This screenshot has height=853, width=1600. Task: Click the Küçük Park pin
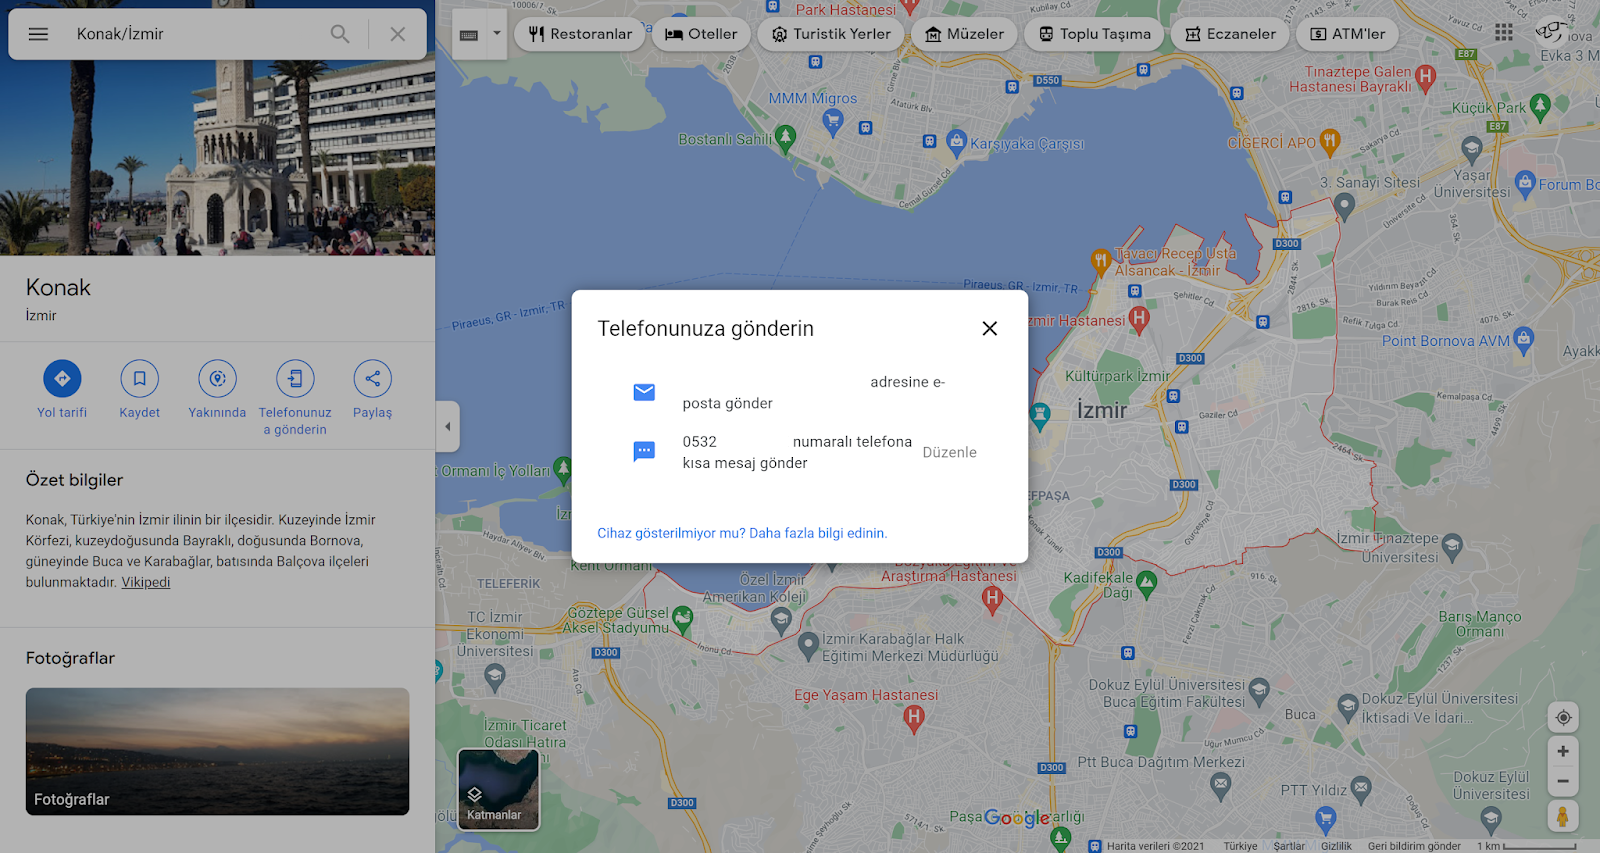(1540, 106)
